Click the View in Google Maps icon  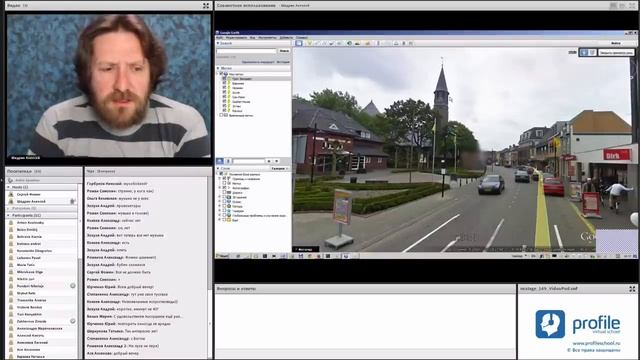click(411, 43)
